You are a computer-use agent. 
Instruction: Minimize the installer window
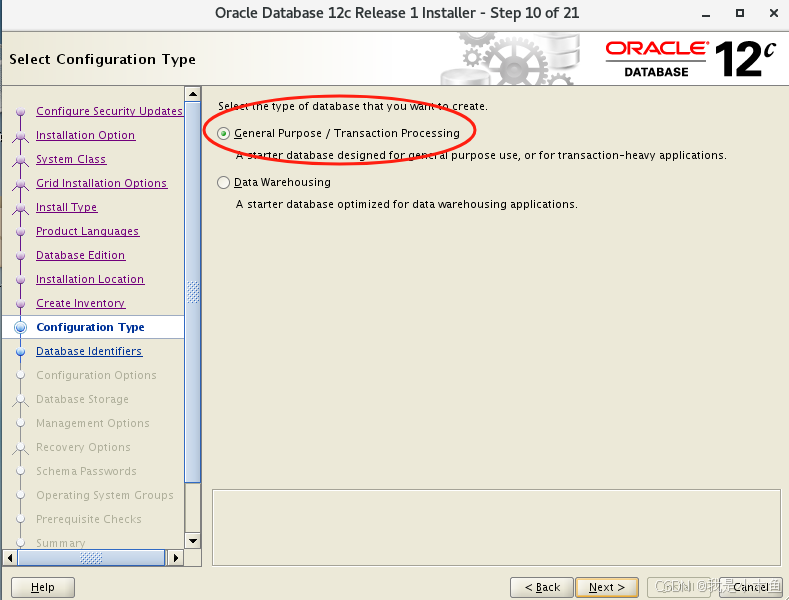(706, 14)
